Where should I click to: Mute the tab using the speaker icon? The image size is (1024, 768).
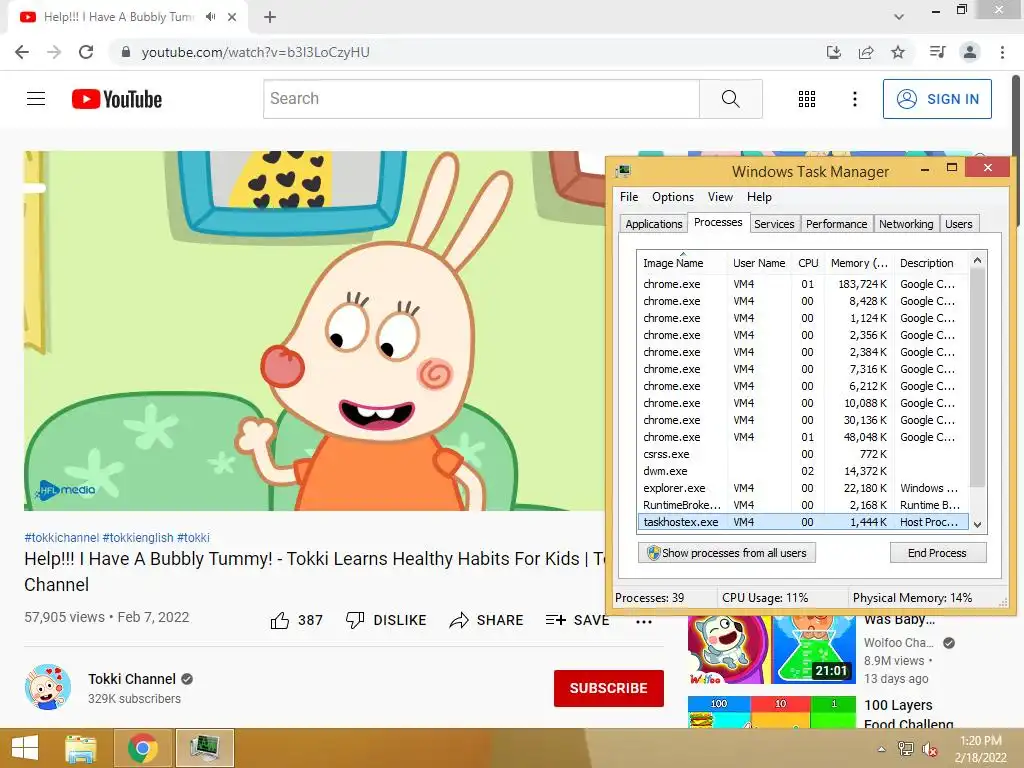point(210,17)
